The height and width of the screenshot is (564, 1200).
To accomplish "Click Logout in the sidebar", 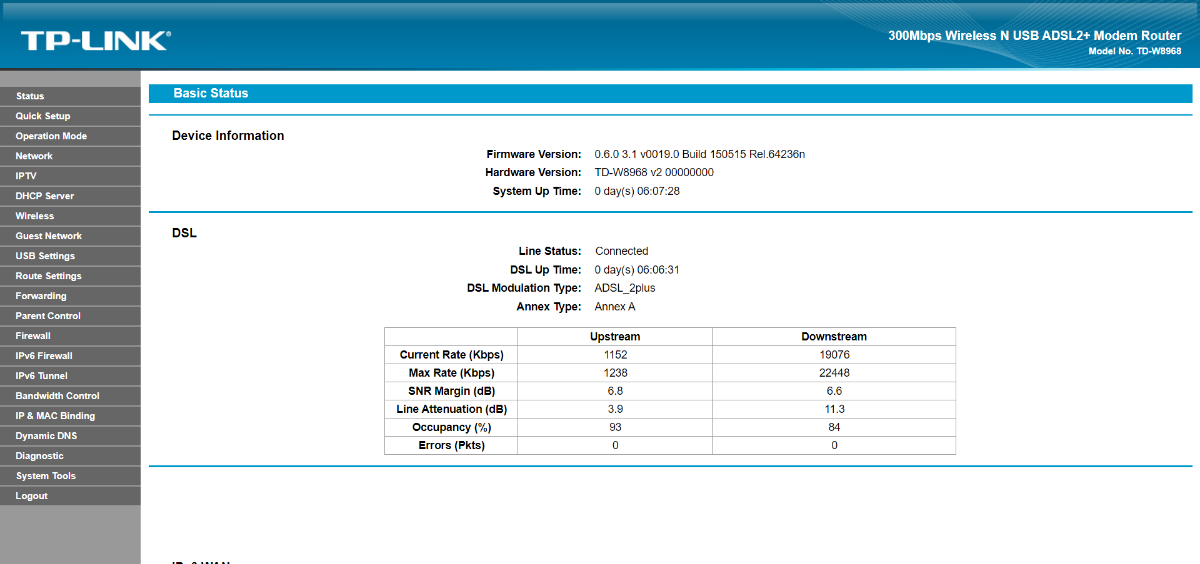I will (31, 496).
